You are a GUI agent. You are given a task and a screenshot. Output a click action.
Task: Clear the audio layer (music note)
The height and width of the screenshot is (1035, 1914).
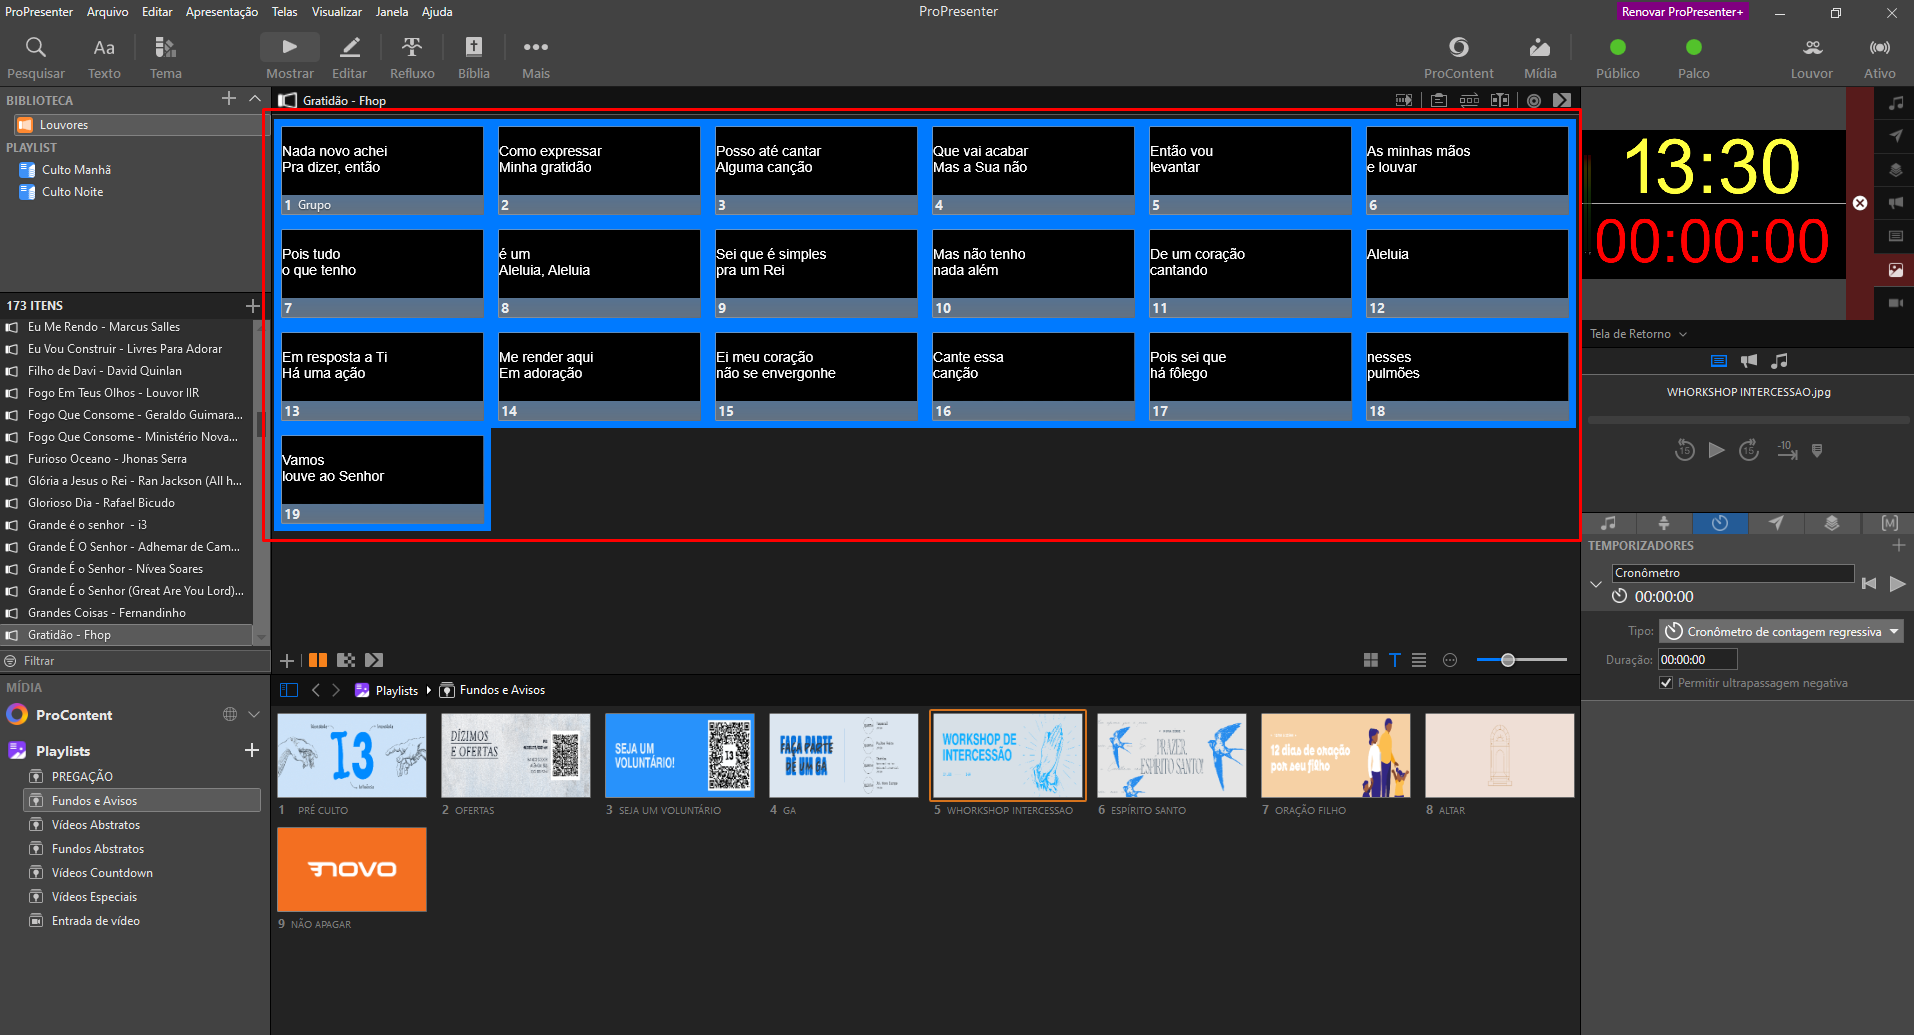click(1896, 103)
